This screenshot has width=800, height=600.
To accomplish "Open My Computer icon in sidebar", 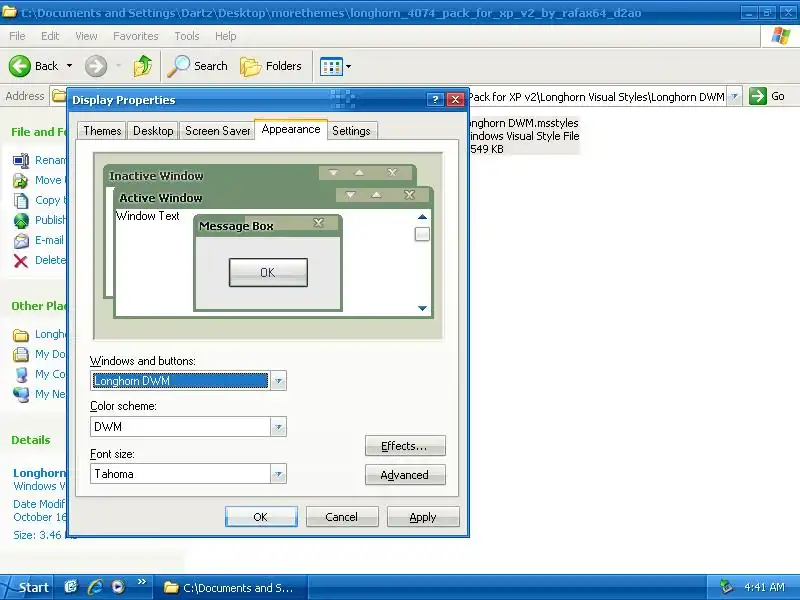I will click(x=21, y=374).
